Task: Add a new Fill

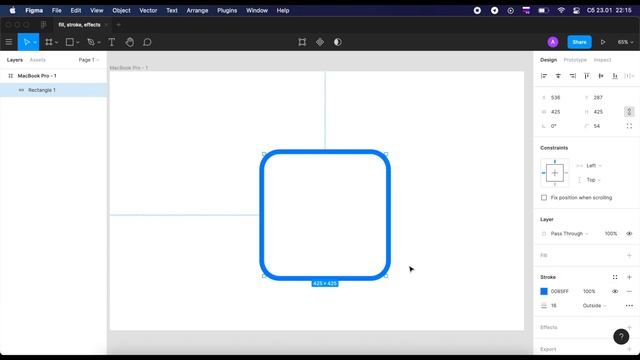Action: [629, 256]
